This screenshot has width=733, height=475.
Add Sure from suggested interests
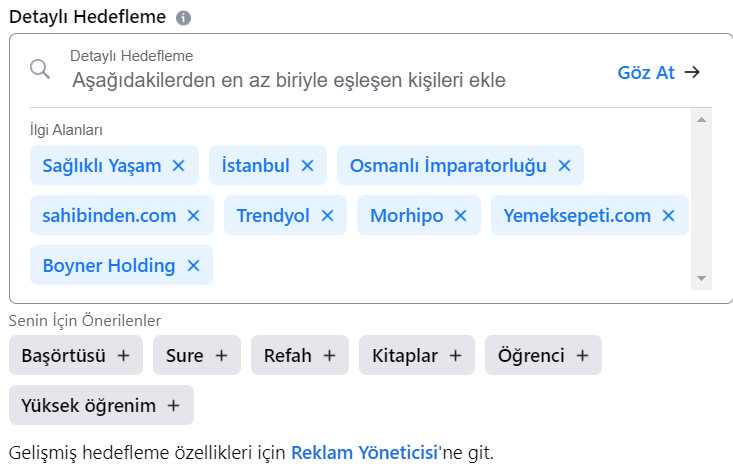(197, 355)
